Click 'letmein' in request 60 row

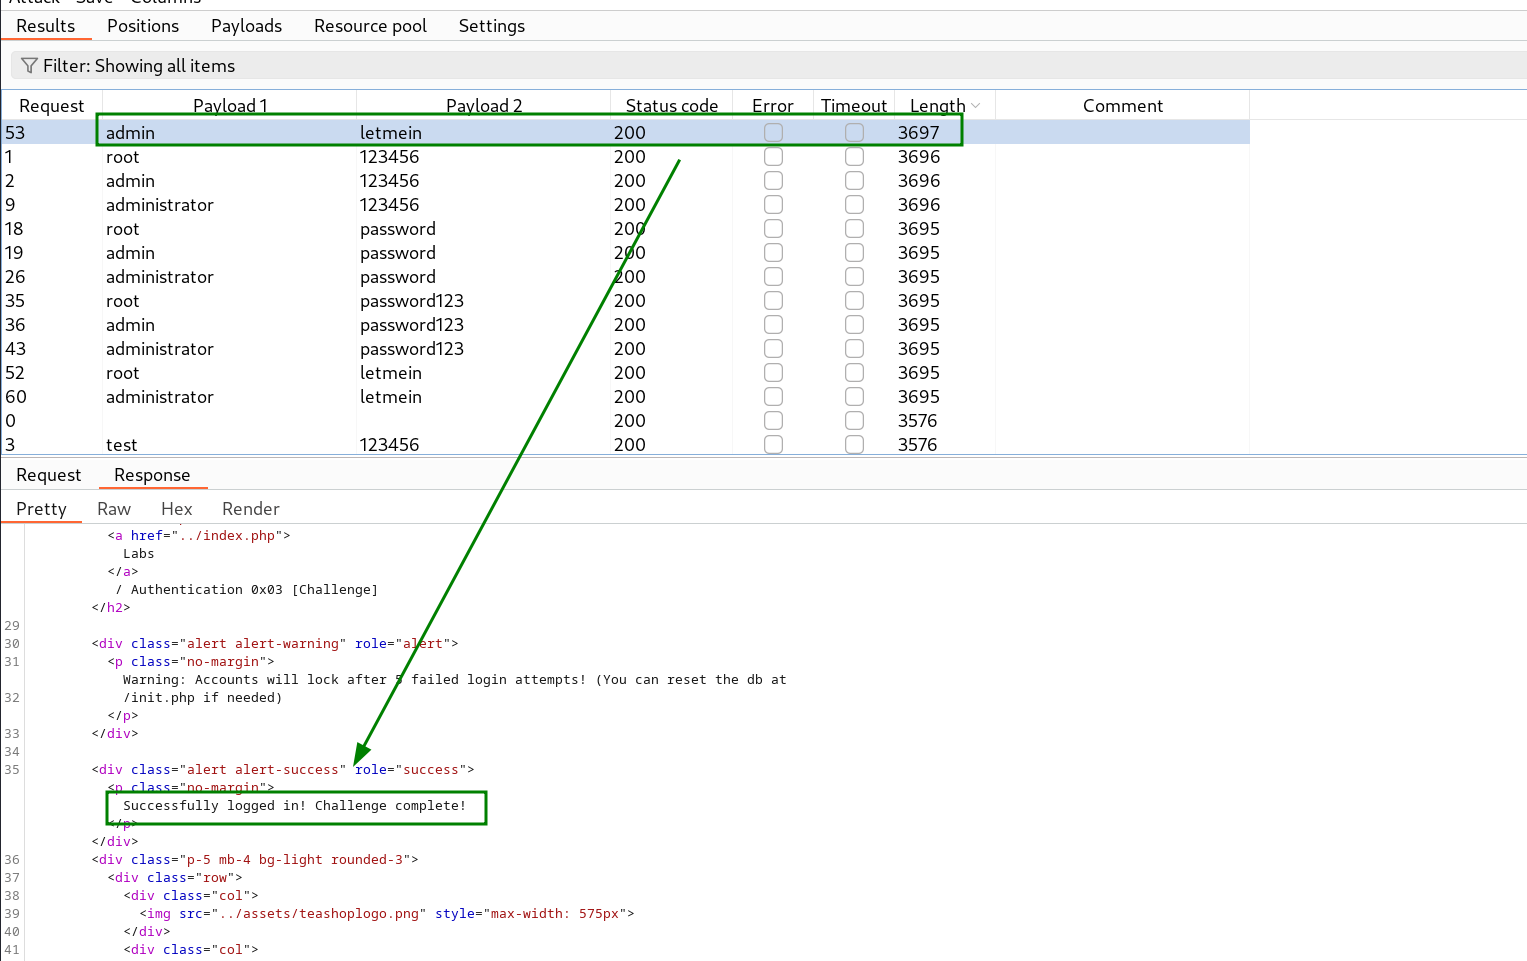(x=391, y=397)
